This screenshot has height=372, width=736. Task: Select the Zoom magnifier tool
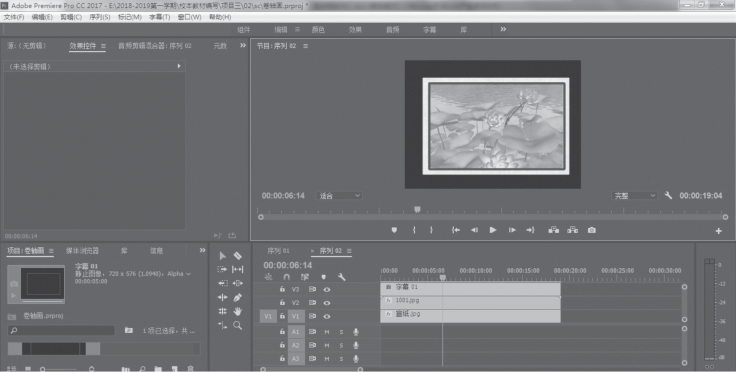point(238,325)
